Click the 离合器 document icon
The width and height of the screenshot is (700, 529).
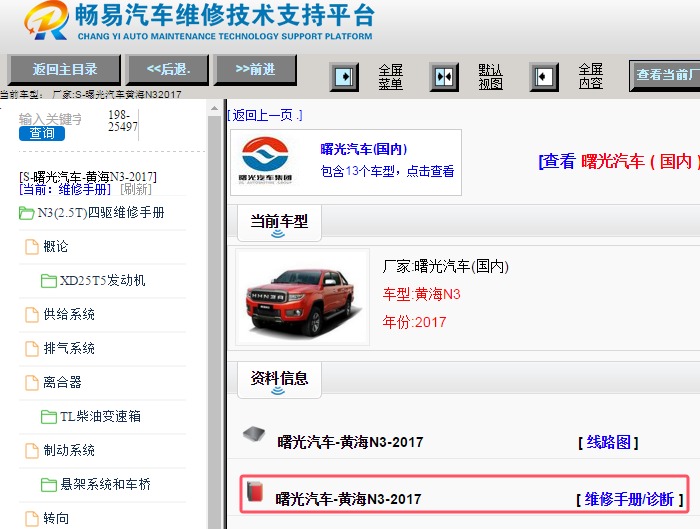coord(32,383)
